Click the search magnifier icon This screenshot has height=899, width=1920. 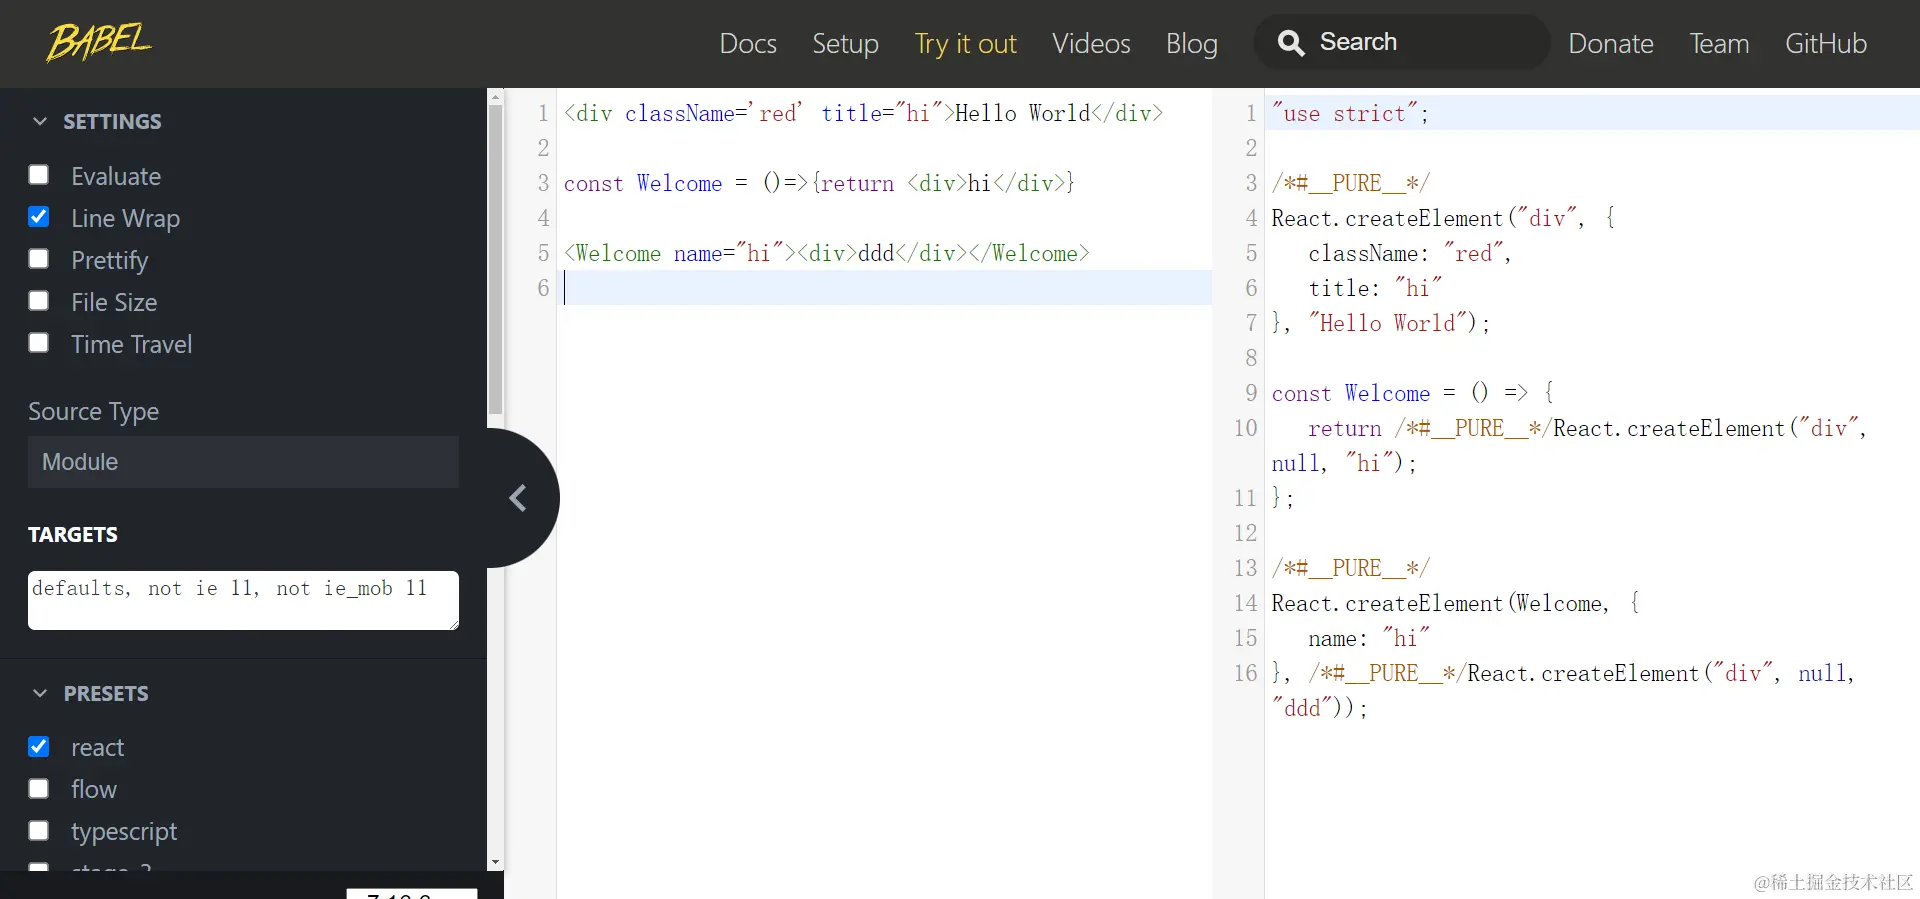tap(1291, 43)
